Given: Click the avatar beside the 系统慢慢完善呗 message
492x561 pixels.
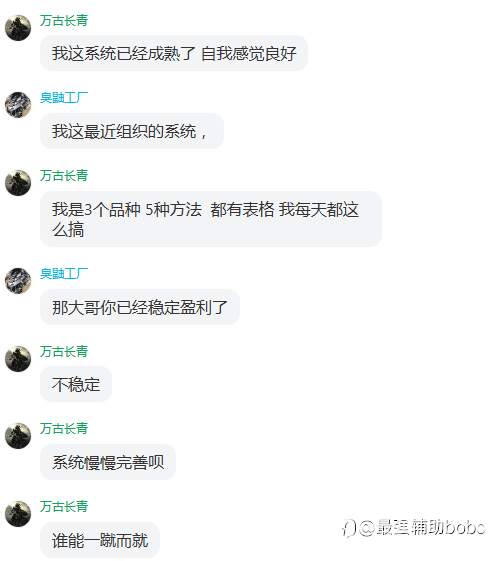Looking at the screenshot, I should [18, 436].
